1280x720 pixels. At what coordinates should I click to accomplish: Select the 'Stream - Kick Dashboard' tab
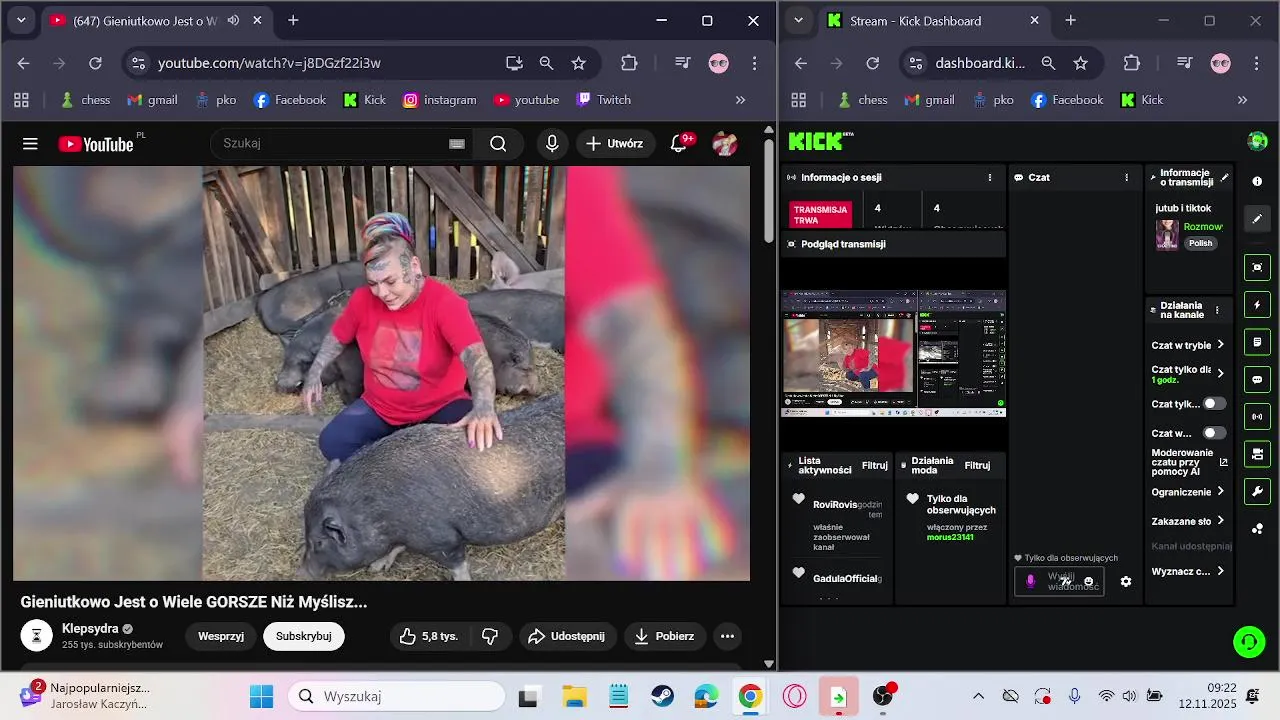pyautogui.click(x=934, y=20)
